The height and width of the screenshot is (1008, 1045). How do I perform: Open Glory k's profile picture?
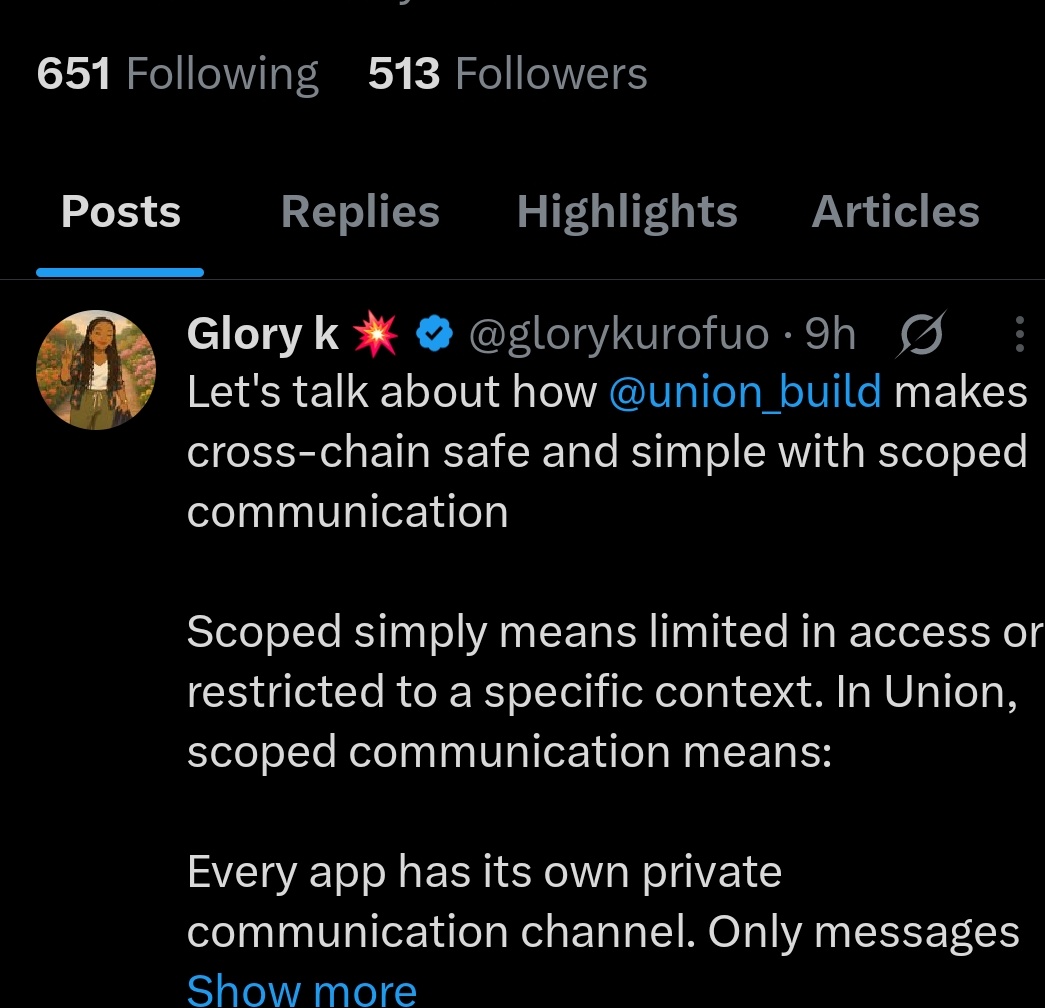(x=96, y=370)
